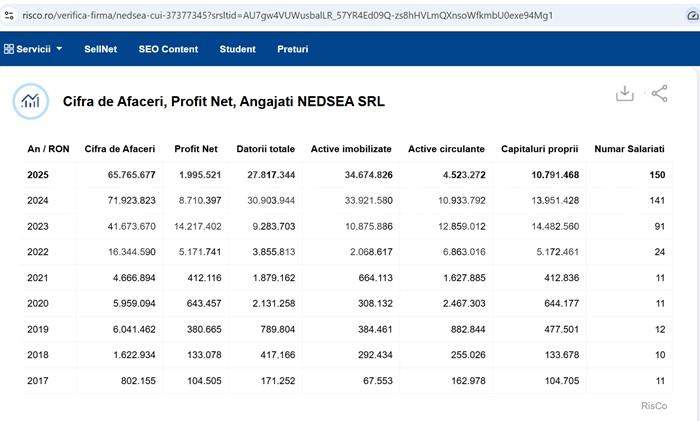Click the employee count 91

tap(660, 226)
